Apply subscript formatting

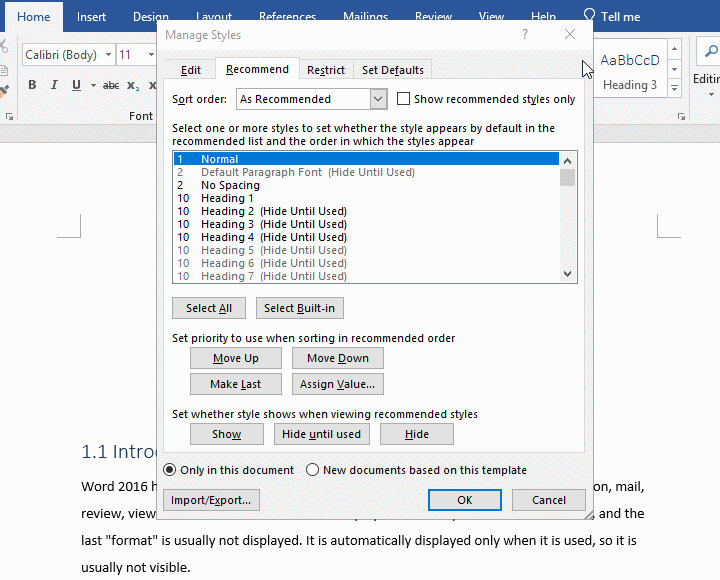click(133, 85)
